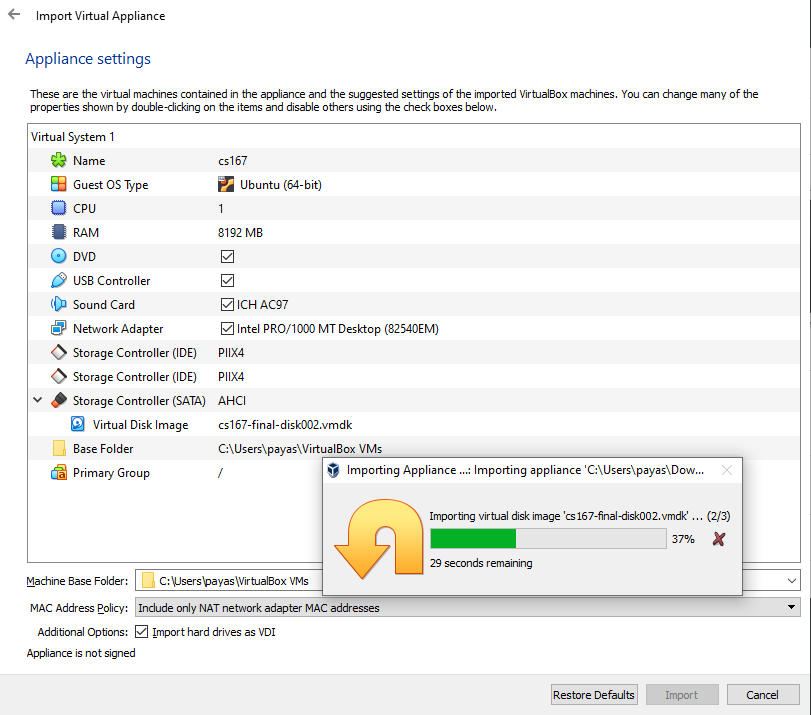The width and height of the screenshot is (811, 715).
Task: Click the Virtual Disk Image icon
Action: pos(78,424)
